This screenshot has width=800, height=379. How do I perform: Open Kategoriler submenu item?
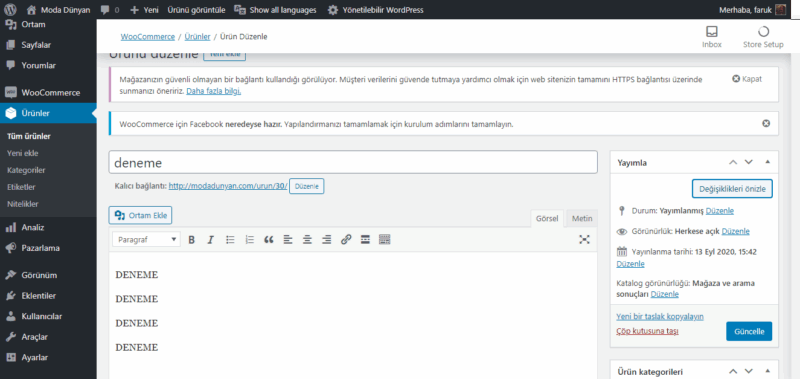pos(27,170)
